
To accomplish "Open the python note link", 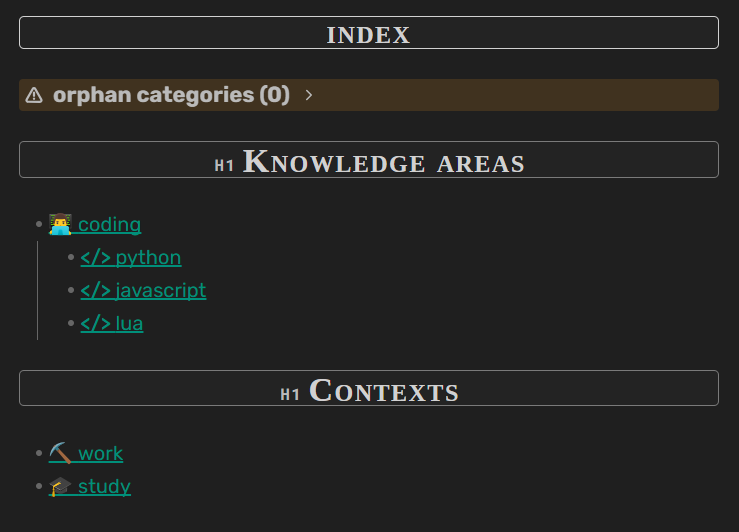I will coord(148,257).
